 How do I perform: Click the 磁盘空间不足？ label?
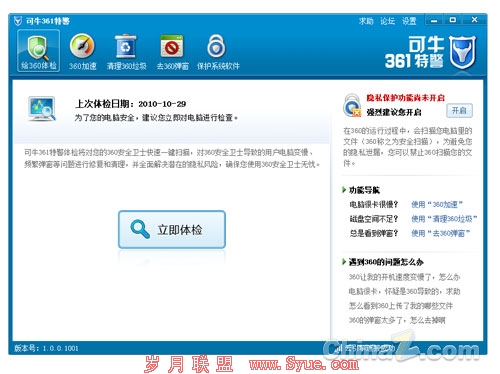(373, 219)
